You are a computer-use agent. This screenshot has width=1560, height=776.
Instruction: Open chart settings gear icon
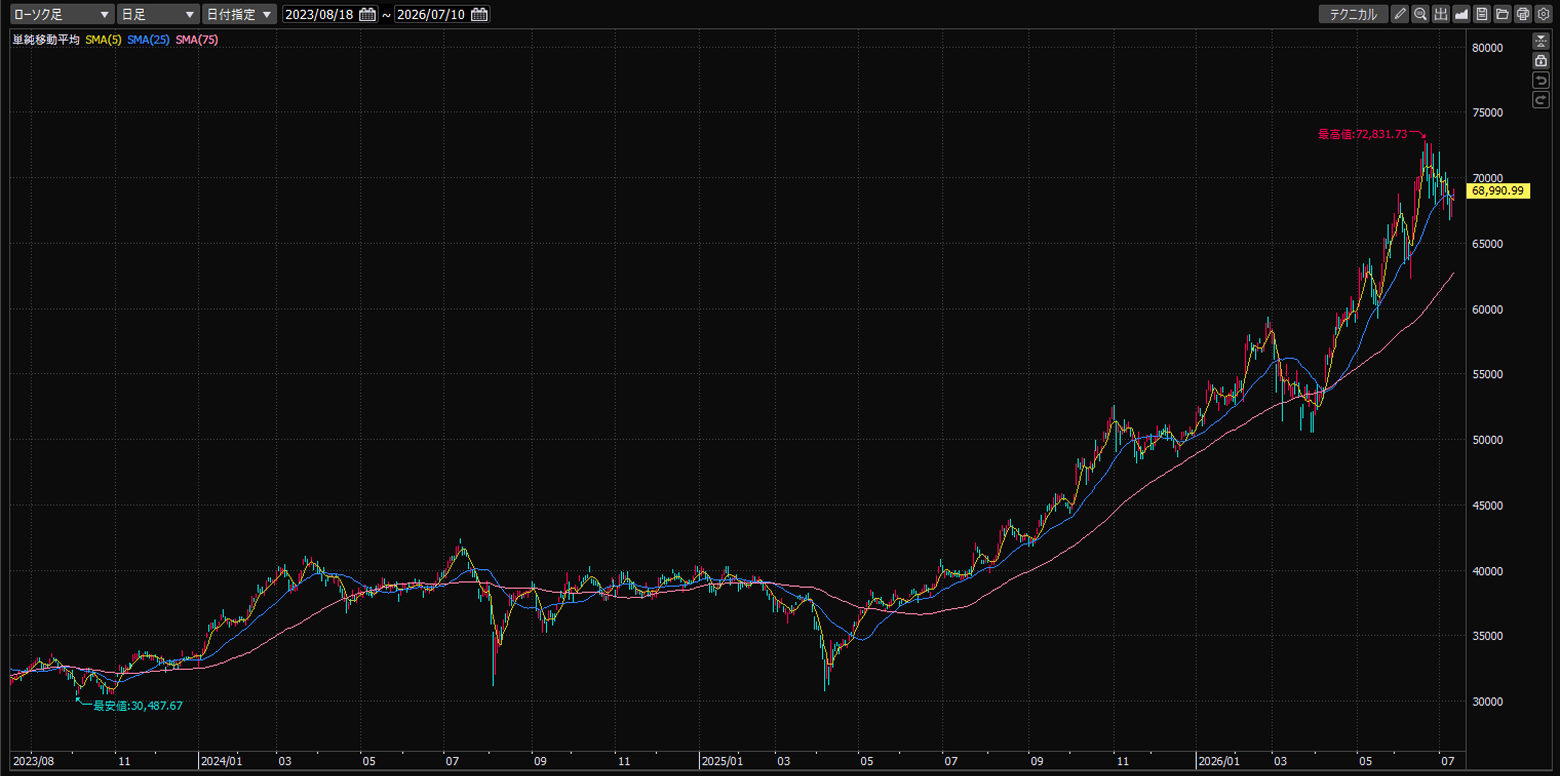click(1543, 14)
